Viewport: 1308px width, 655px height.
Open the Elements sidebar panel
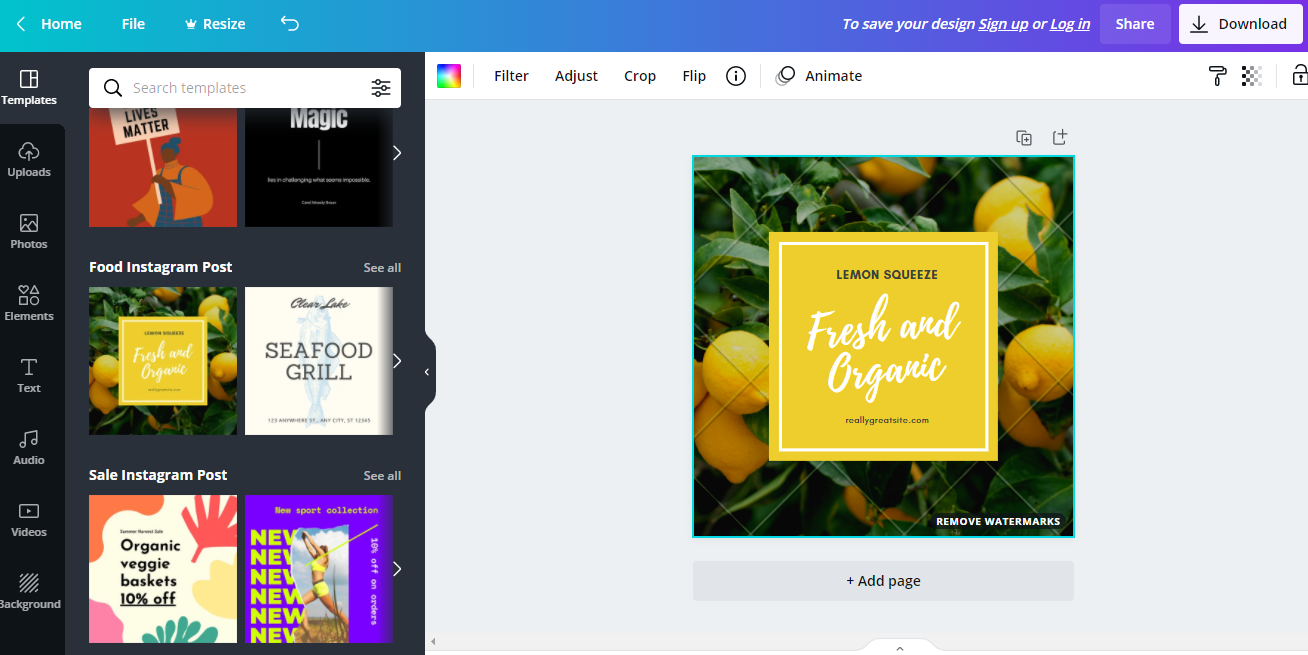coord(29,304)
